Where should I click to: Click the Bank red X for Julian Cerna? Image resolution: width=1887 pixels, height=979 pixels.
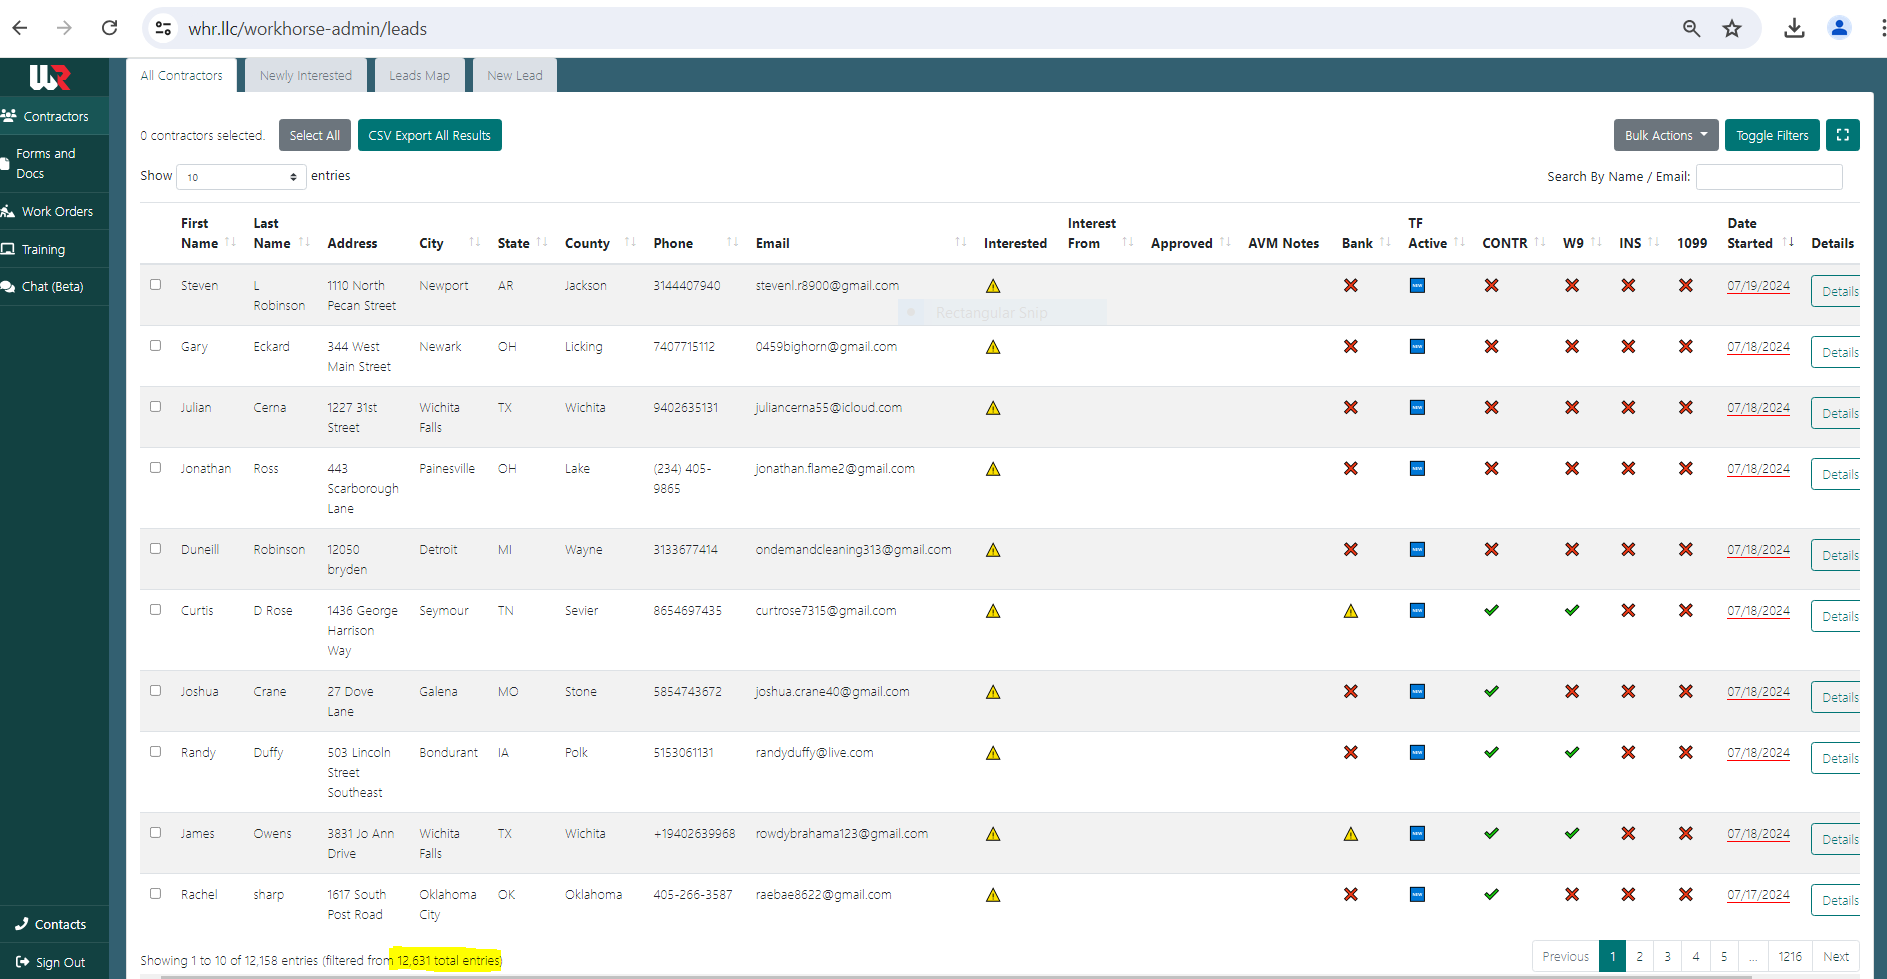1351,408
